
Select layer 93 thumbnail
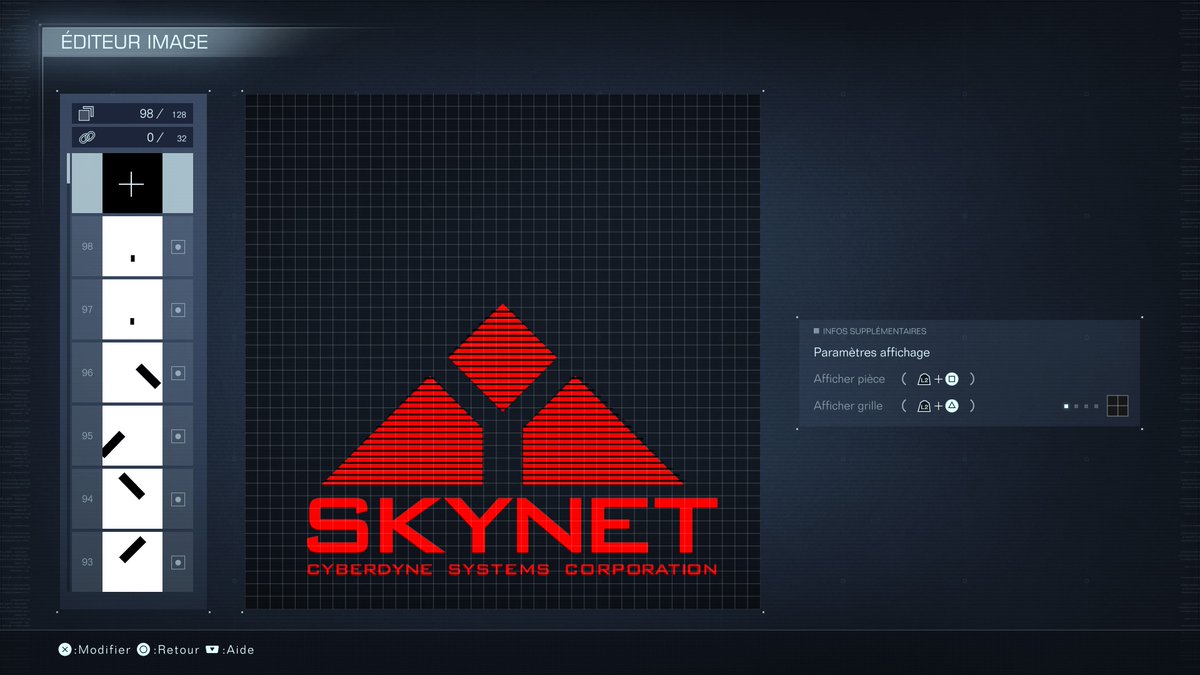click(x=132, y=562)
